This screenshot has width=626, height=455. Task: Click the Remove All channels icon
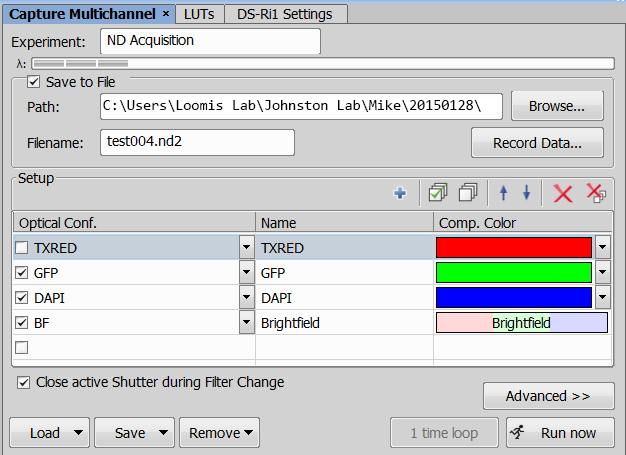[x=595, y=194]
